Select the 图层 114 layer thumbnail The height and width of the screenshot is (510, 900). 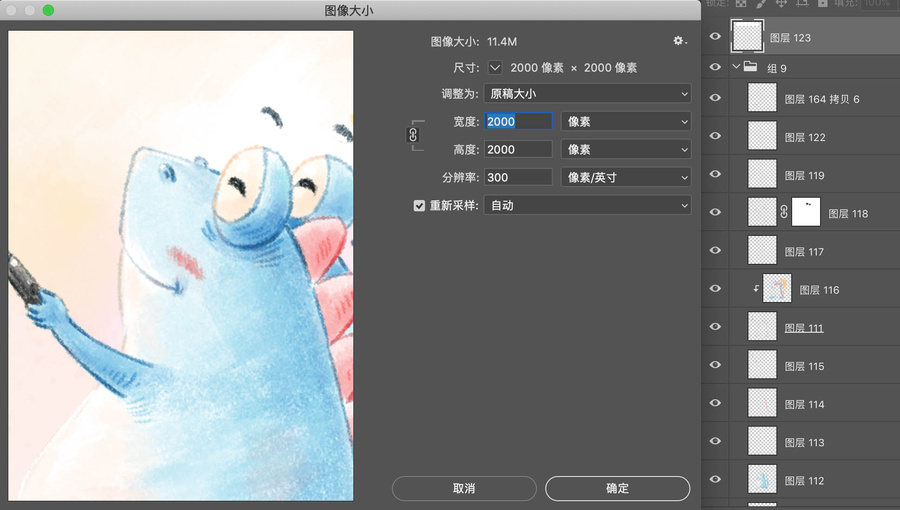[762, 403]
